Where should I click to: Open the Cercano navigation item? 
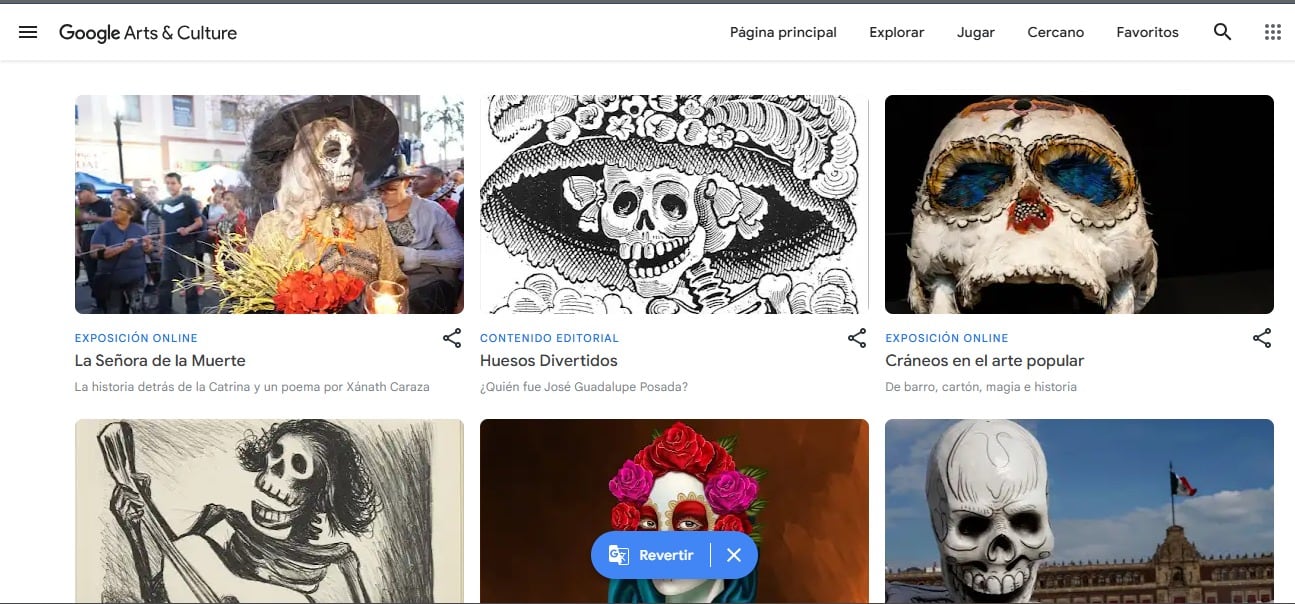point(1055,32)
